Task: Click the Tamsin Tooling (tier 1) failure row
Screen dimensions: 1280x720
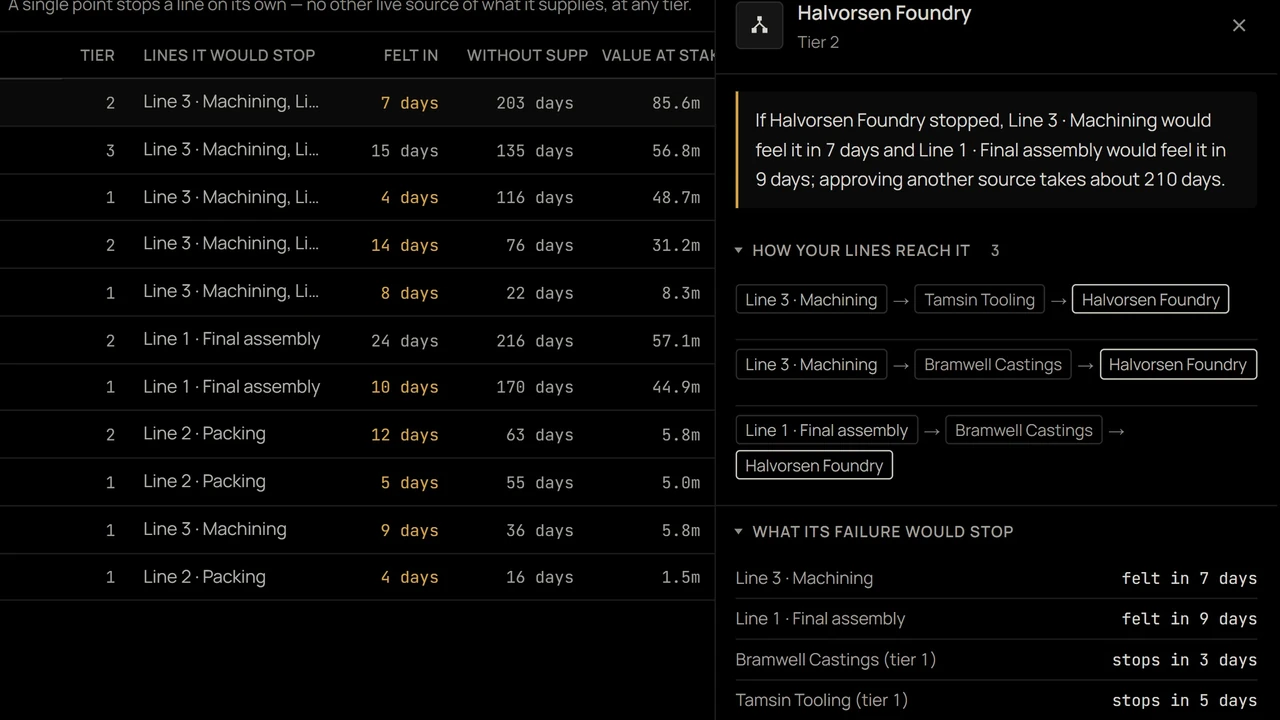Action: (x=996, y=700)
